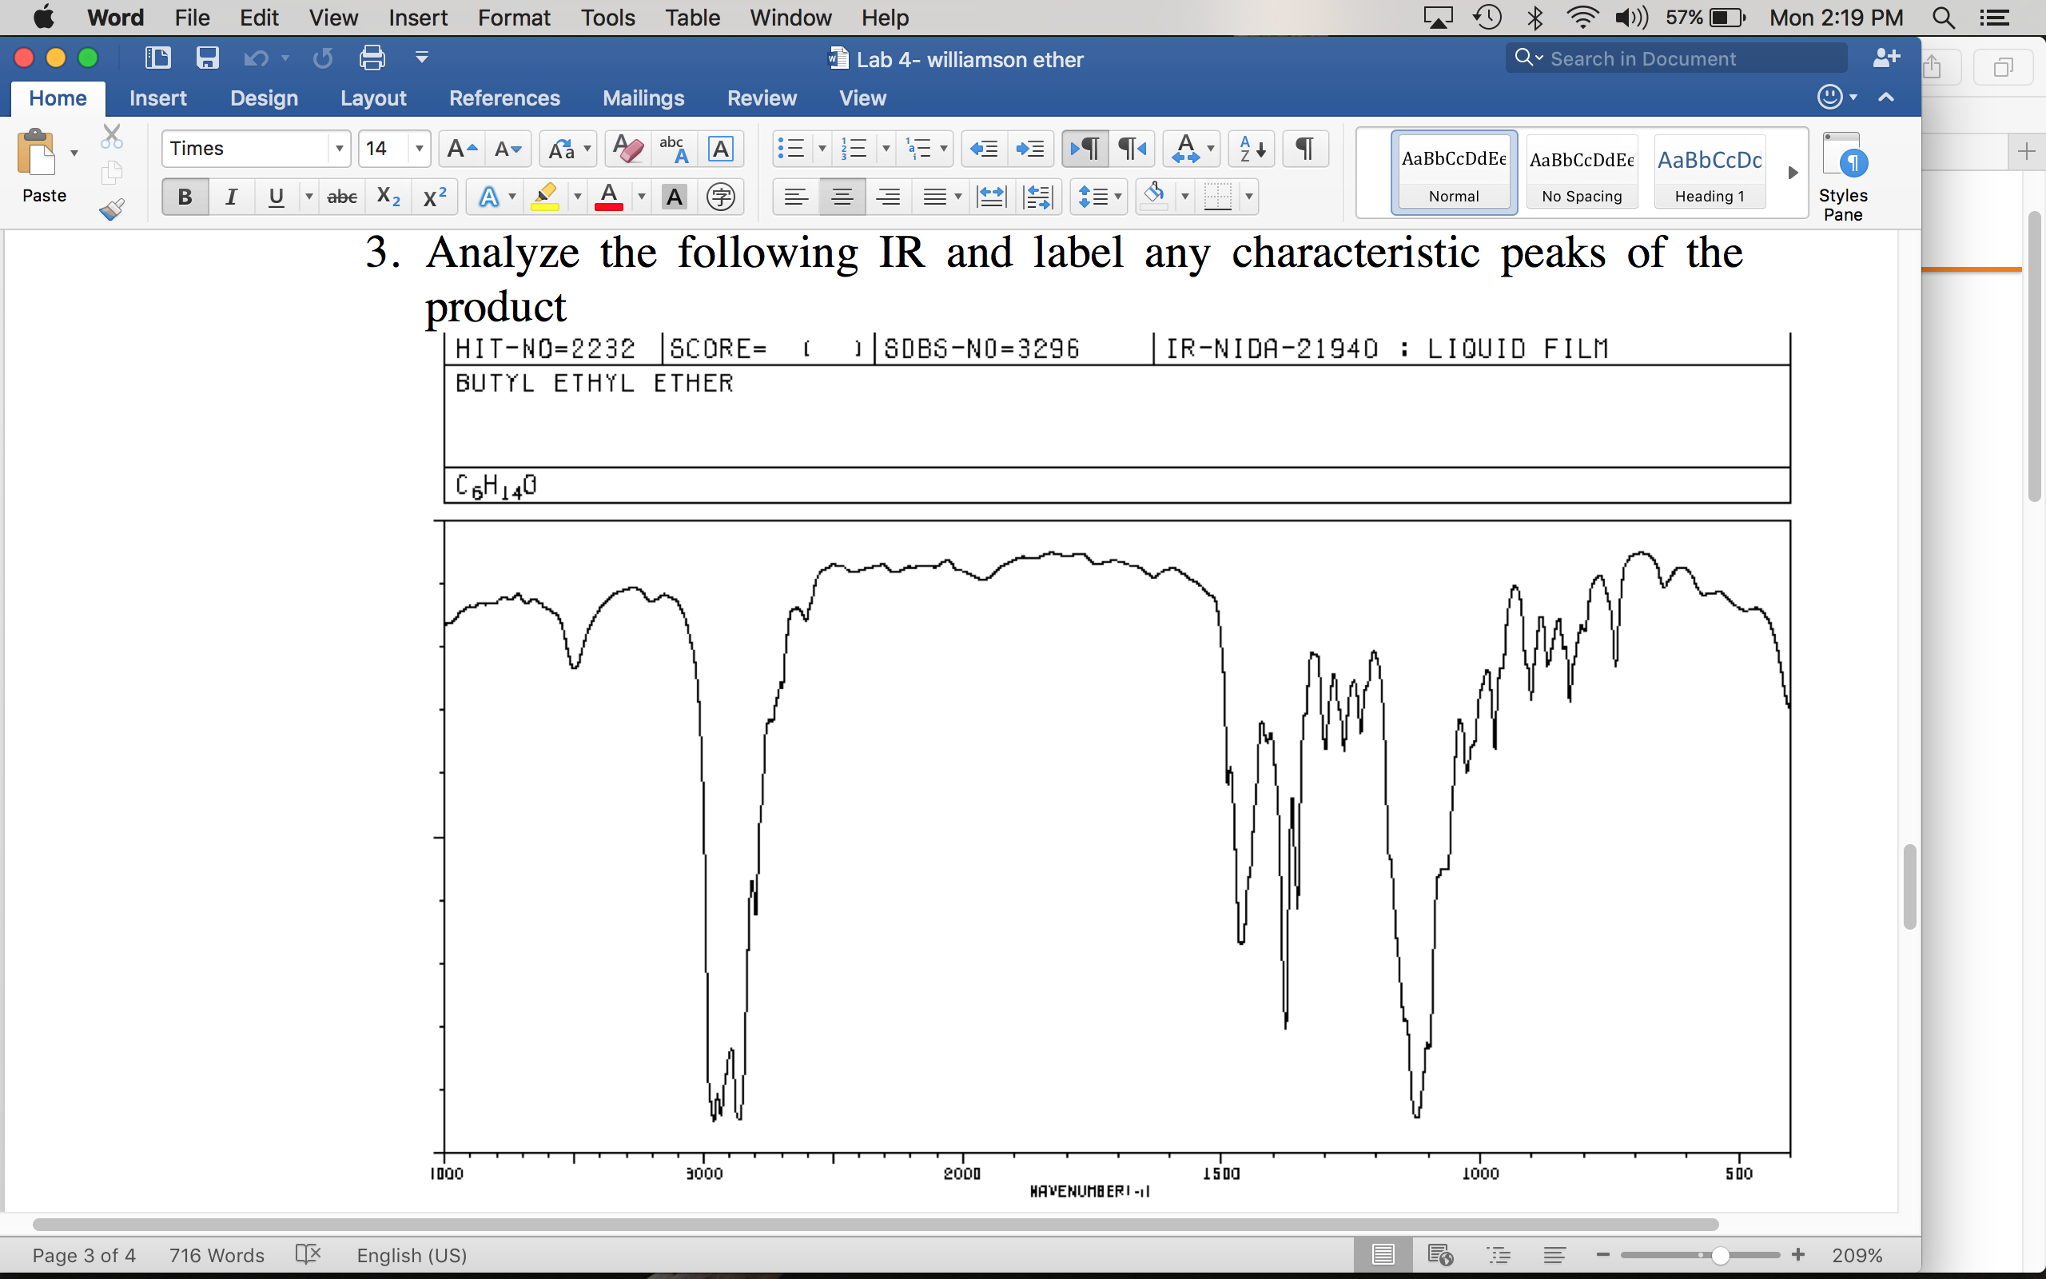2046x1279 pixels.
Task: Click the Clear Formatting eraser icon
Action: 627,149
